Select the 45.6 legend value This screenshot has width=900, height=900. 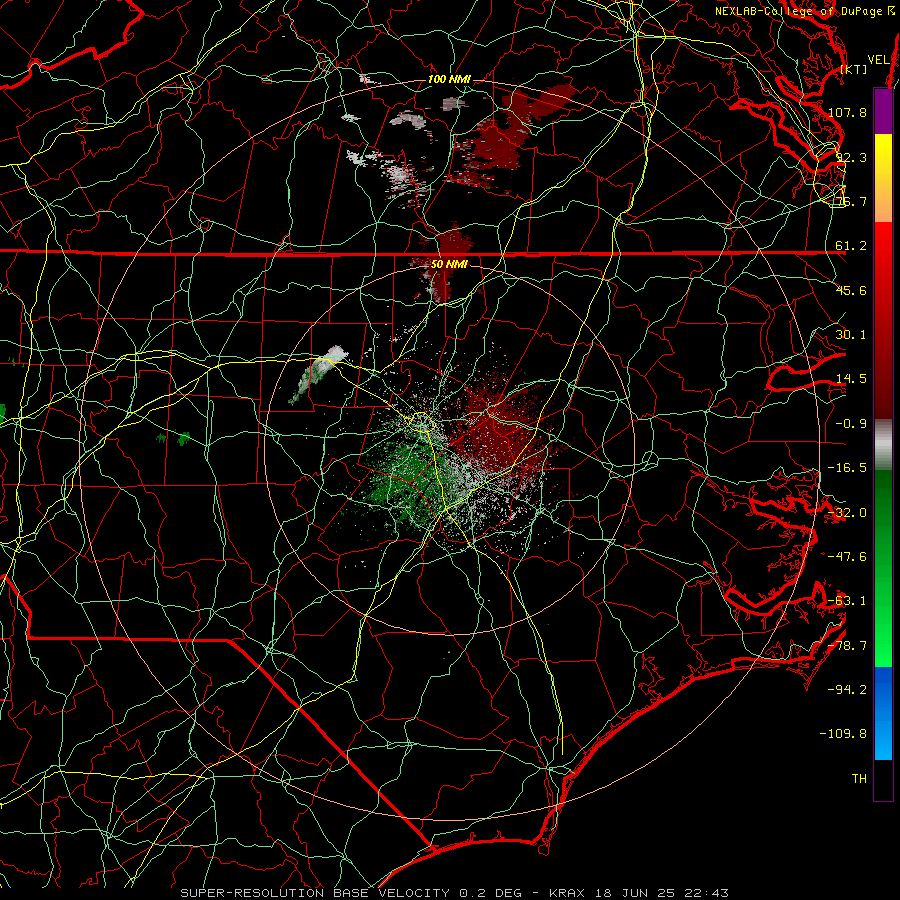[x=851, y=290]
